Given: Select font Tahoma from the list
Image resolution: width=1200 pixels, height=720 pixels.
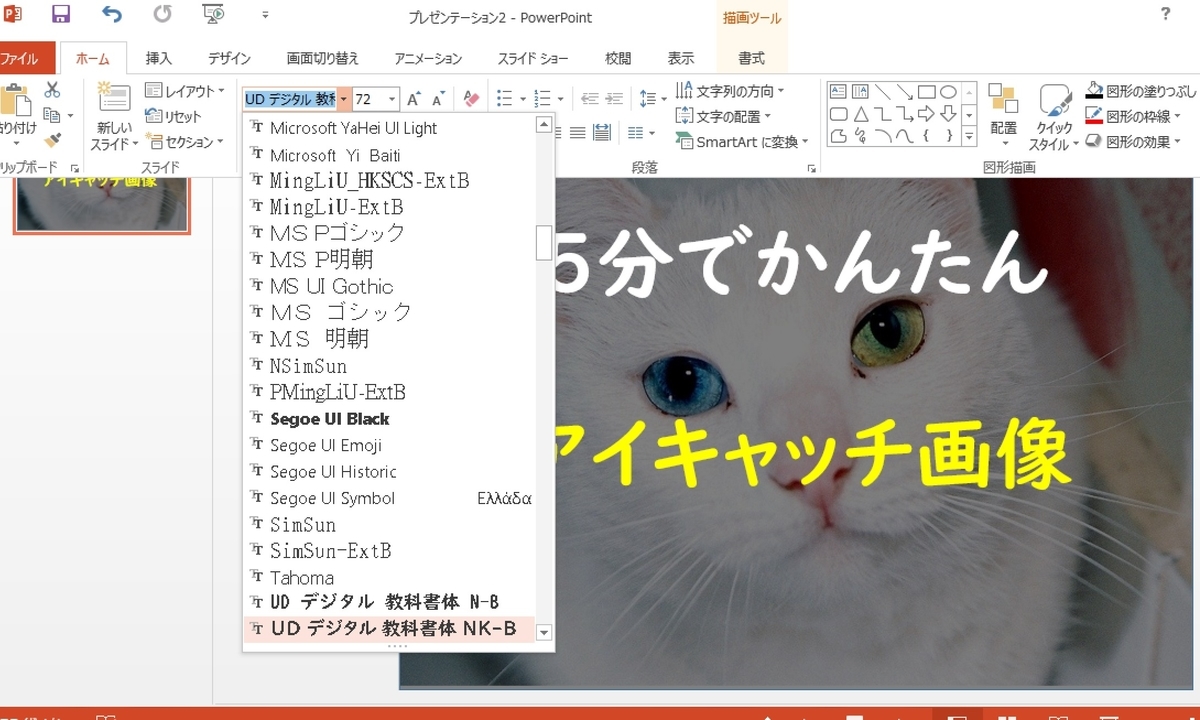Looking at the screenshot, I should tap(390, 577).
